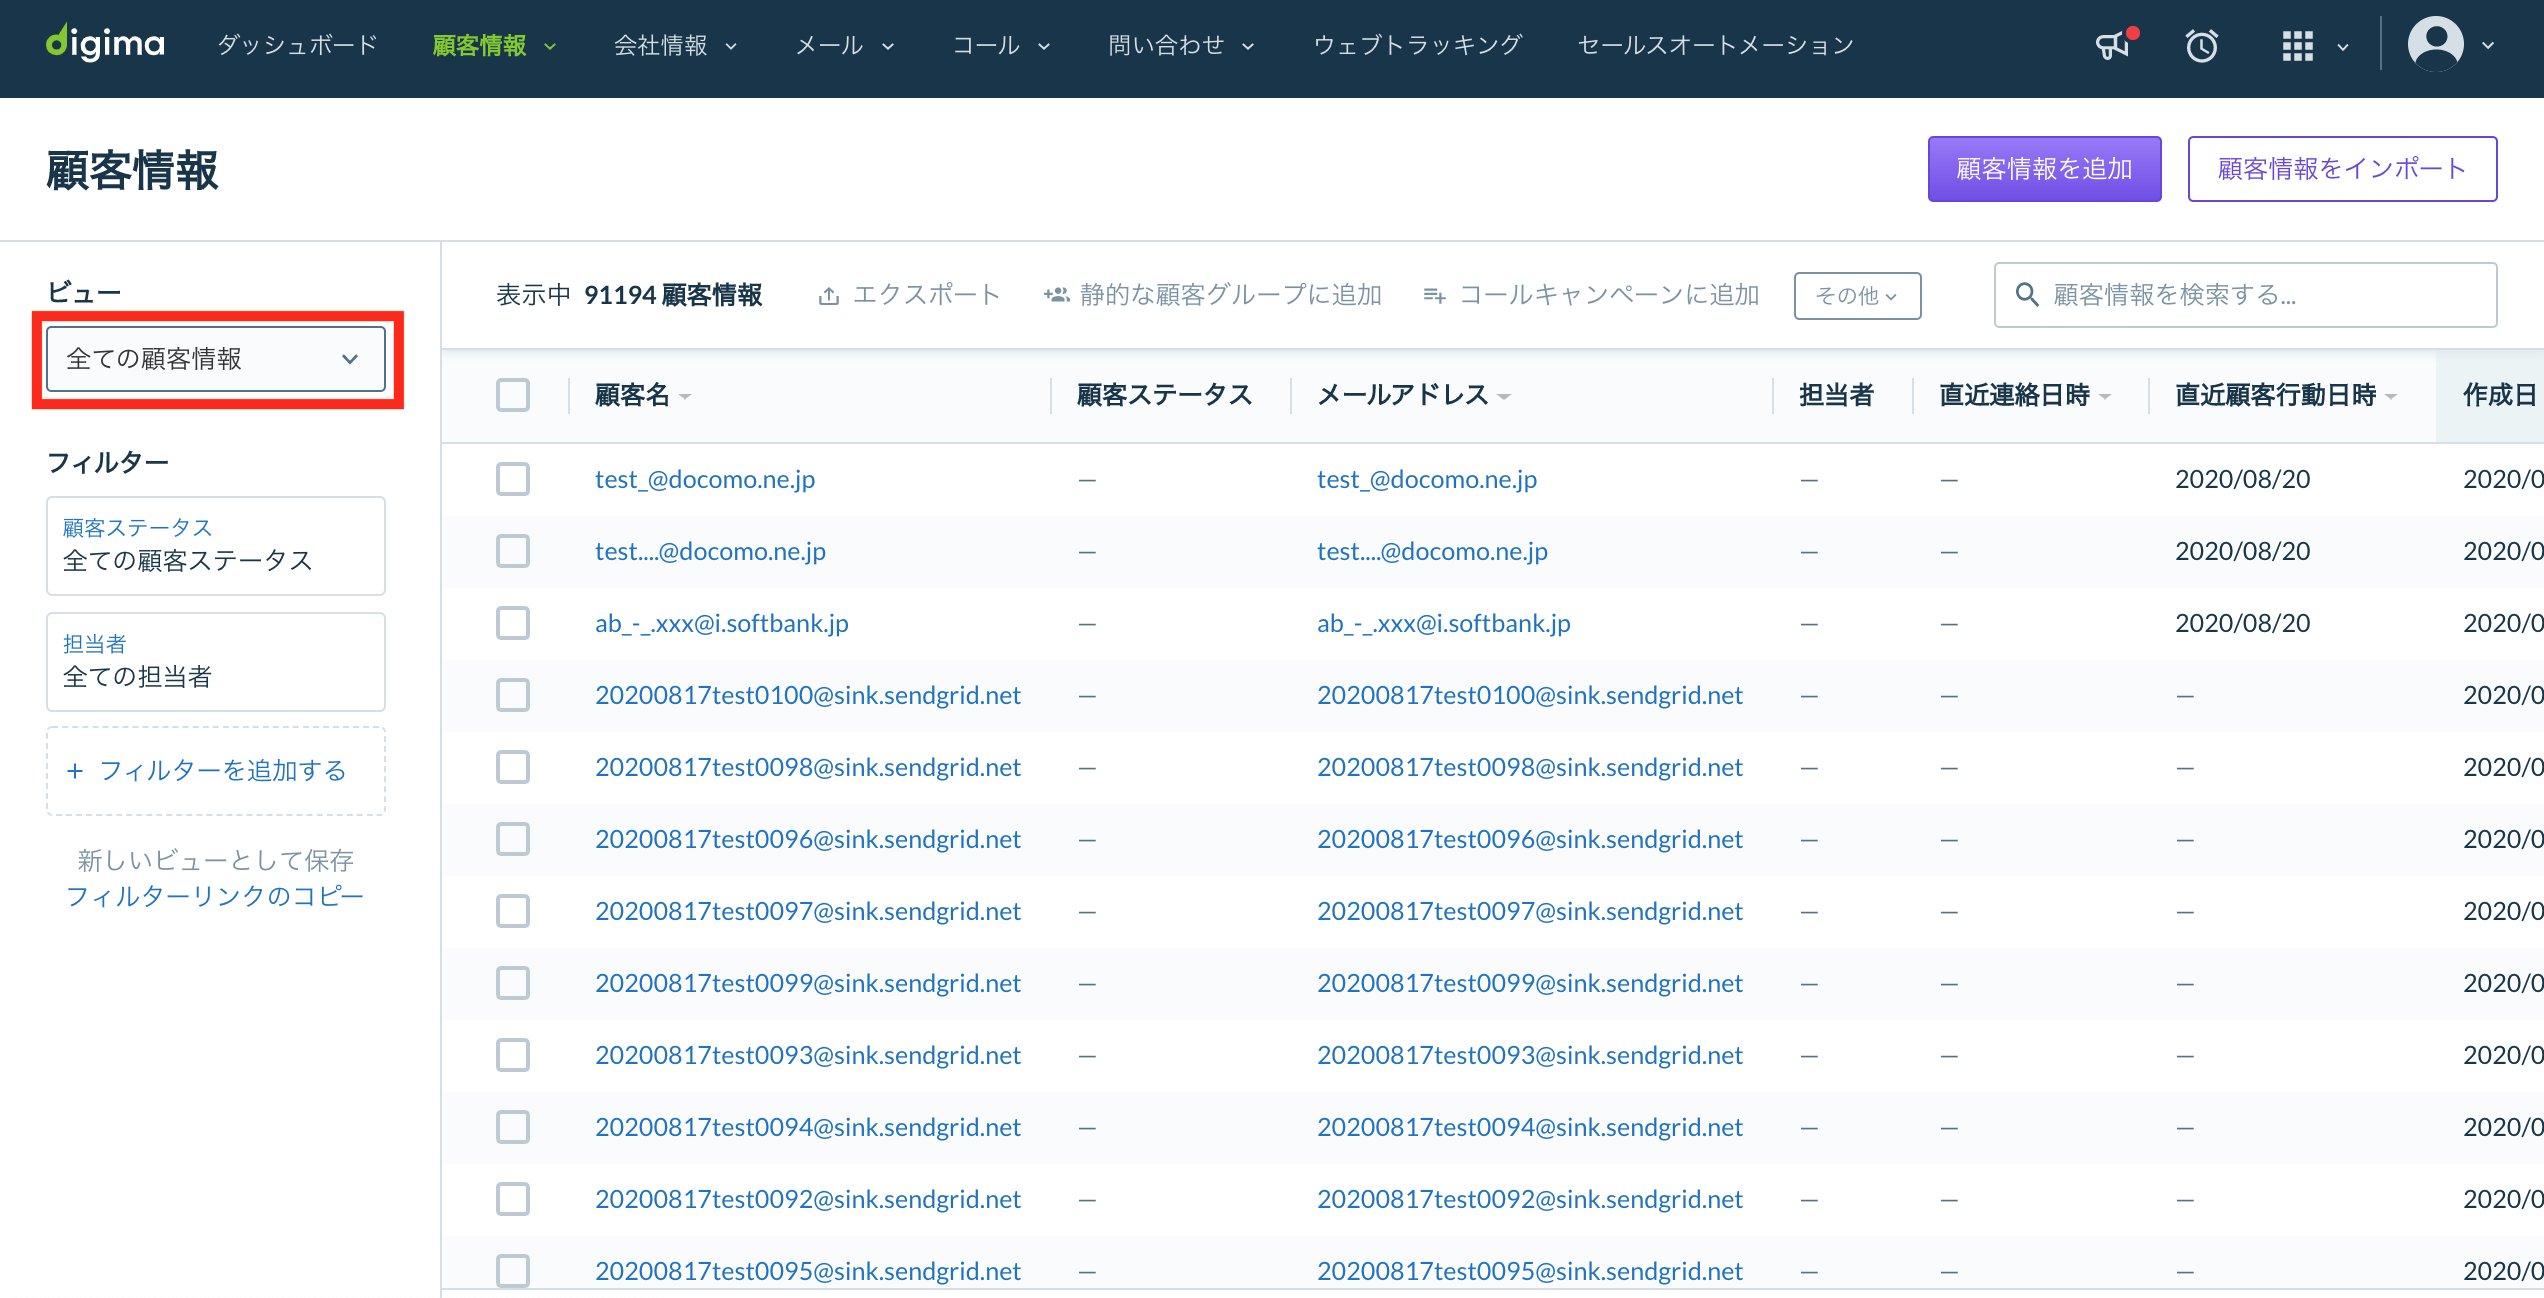
Task: Check the row test....@docomo.ne.jp
Action: click(x=513, y=551)
